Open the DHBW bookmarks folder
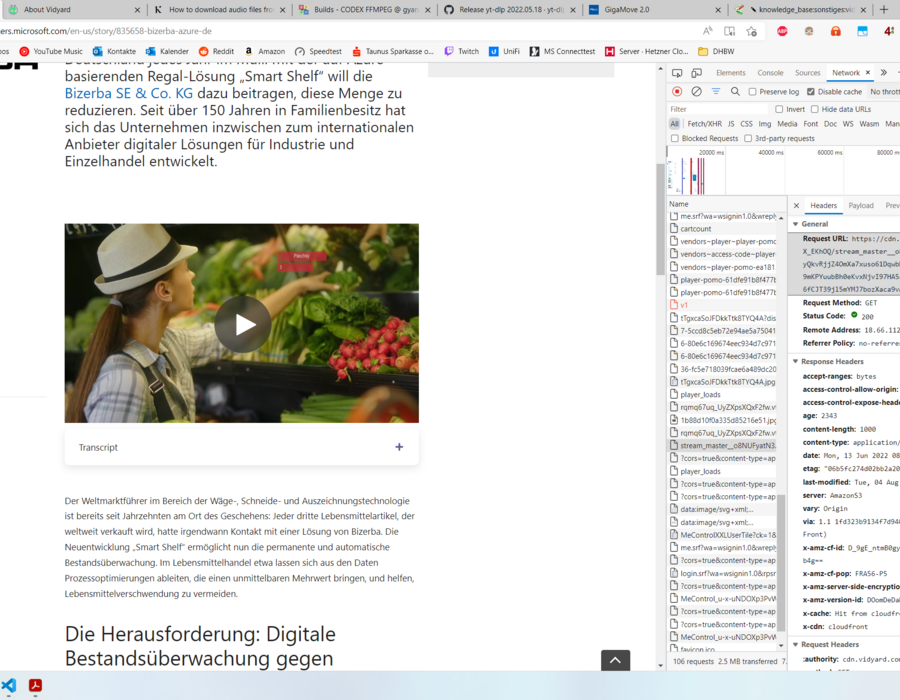This screenshot has height=700, width=900. [x=716, y=51]
